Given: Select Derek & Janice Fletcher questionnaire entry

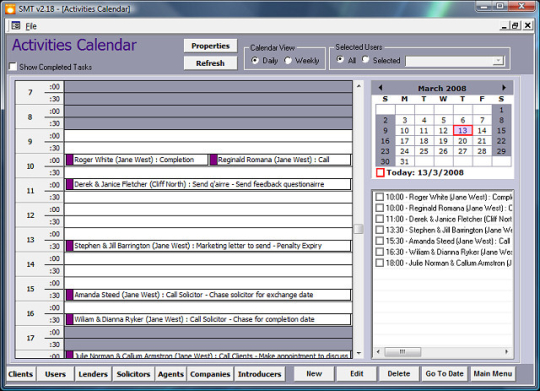Looking at the screenshot, I should click(208, 184).
